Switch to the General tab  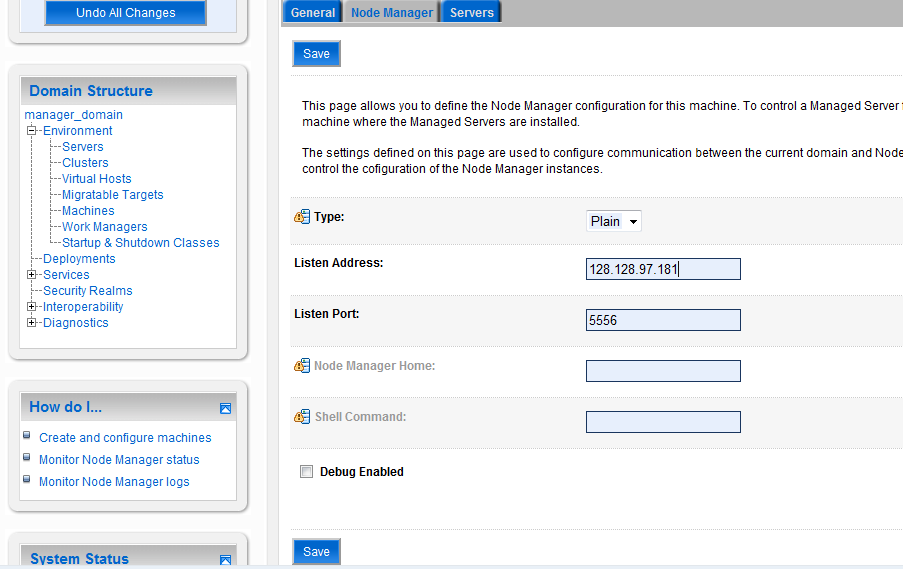click(313, 12)
